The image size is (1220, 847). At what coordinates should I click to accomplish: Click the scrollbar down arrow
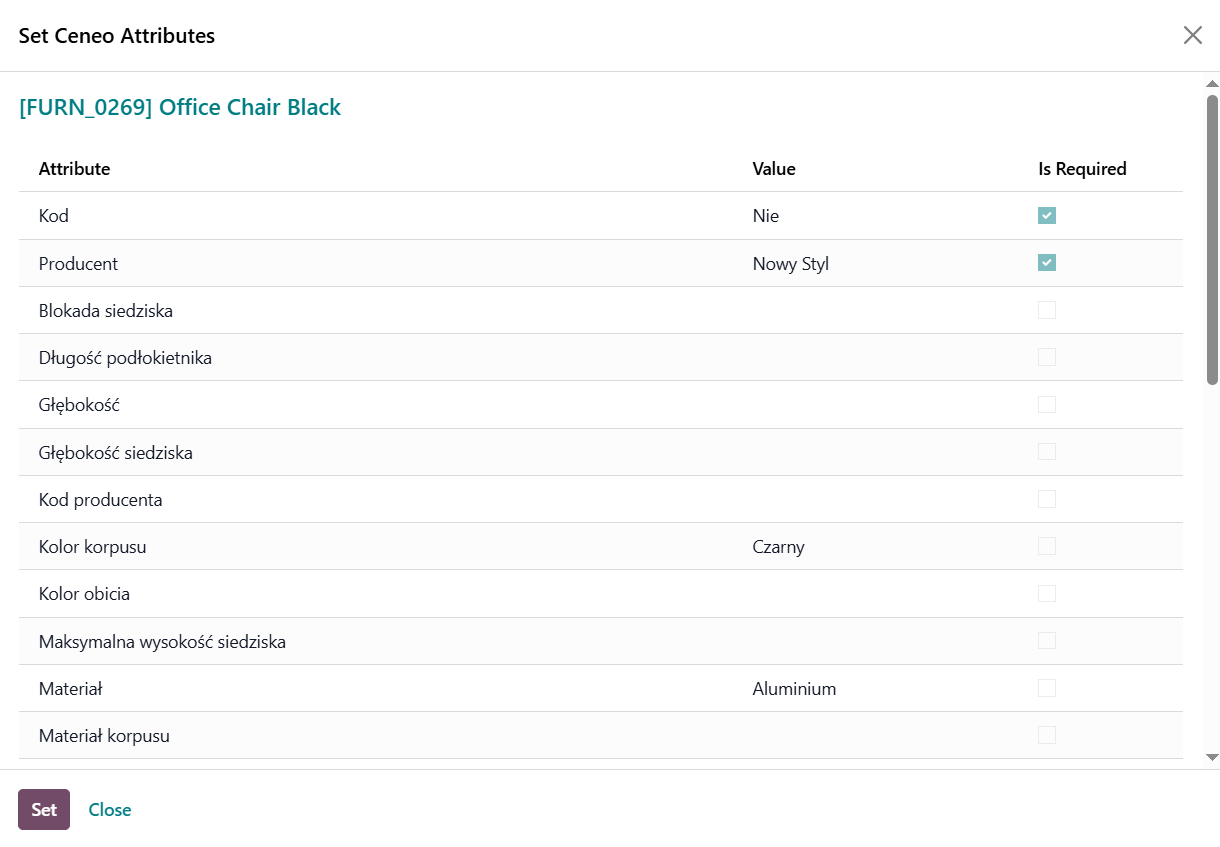1213,758
